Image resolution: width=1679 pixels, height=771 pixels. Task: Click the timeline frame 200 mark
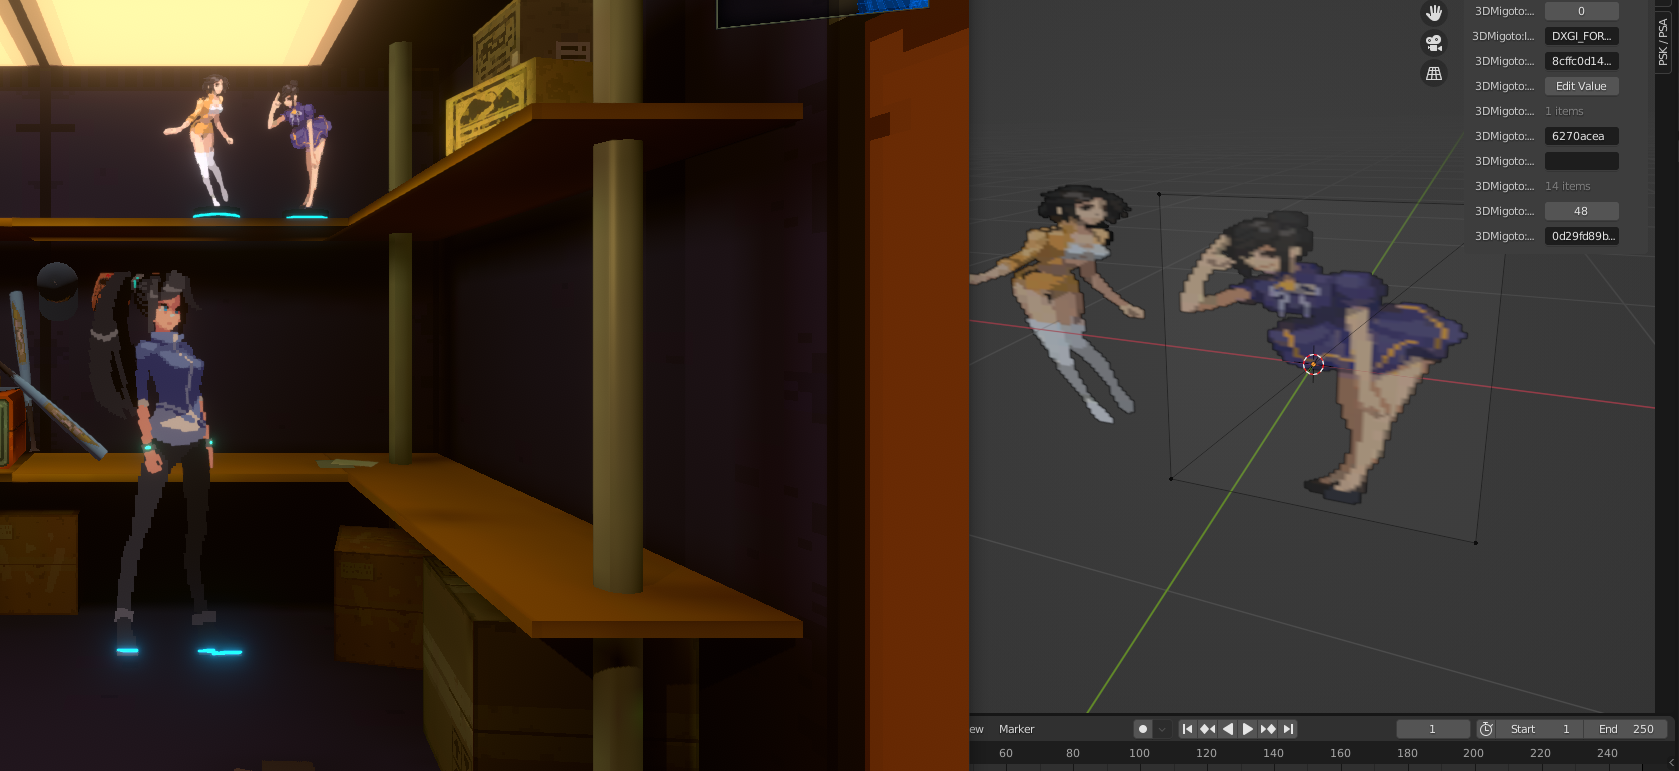pos(1473,753)
